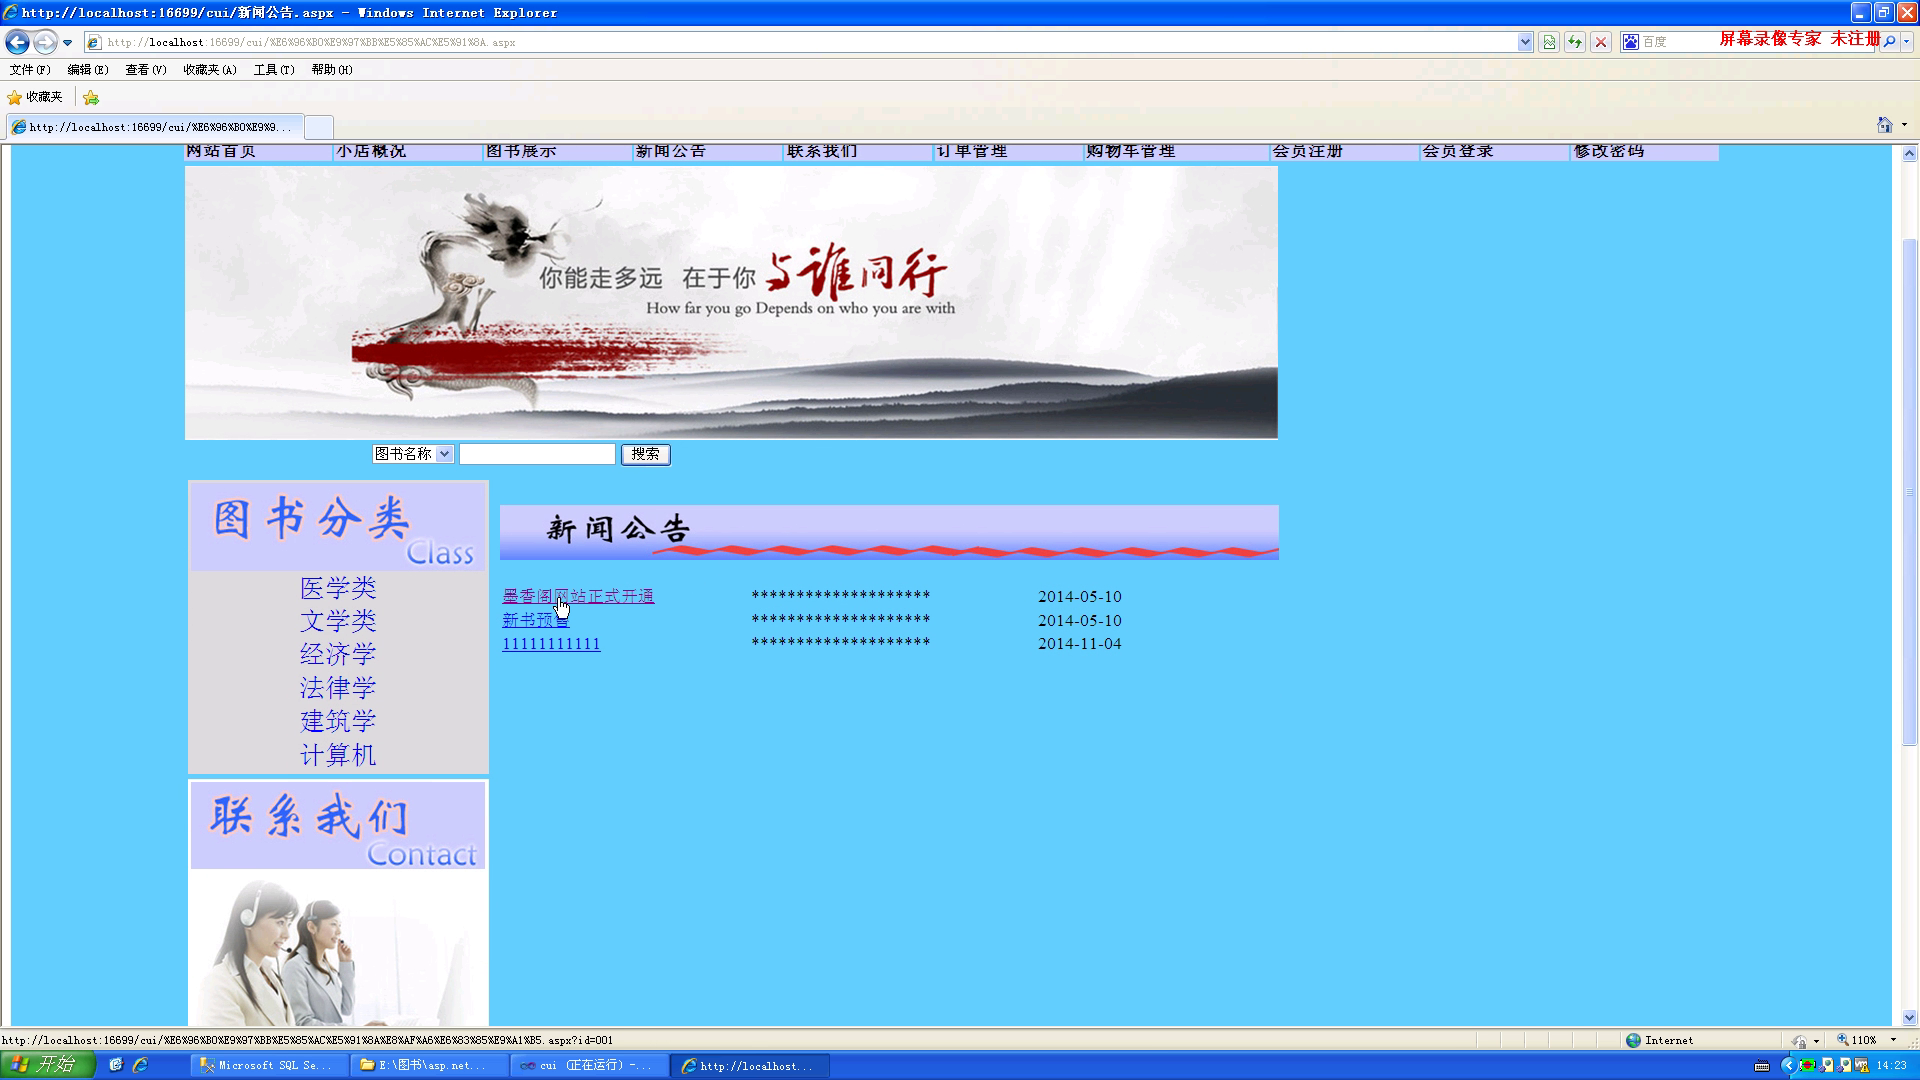Open 小店概况 navigation item
This screenshot has height=1080, width=1920.
click(x=371, y=152)
